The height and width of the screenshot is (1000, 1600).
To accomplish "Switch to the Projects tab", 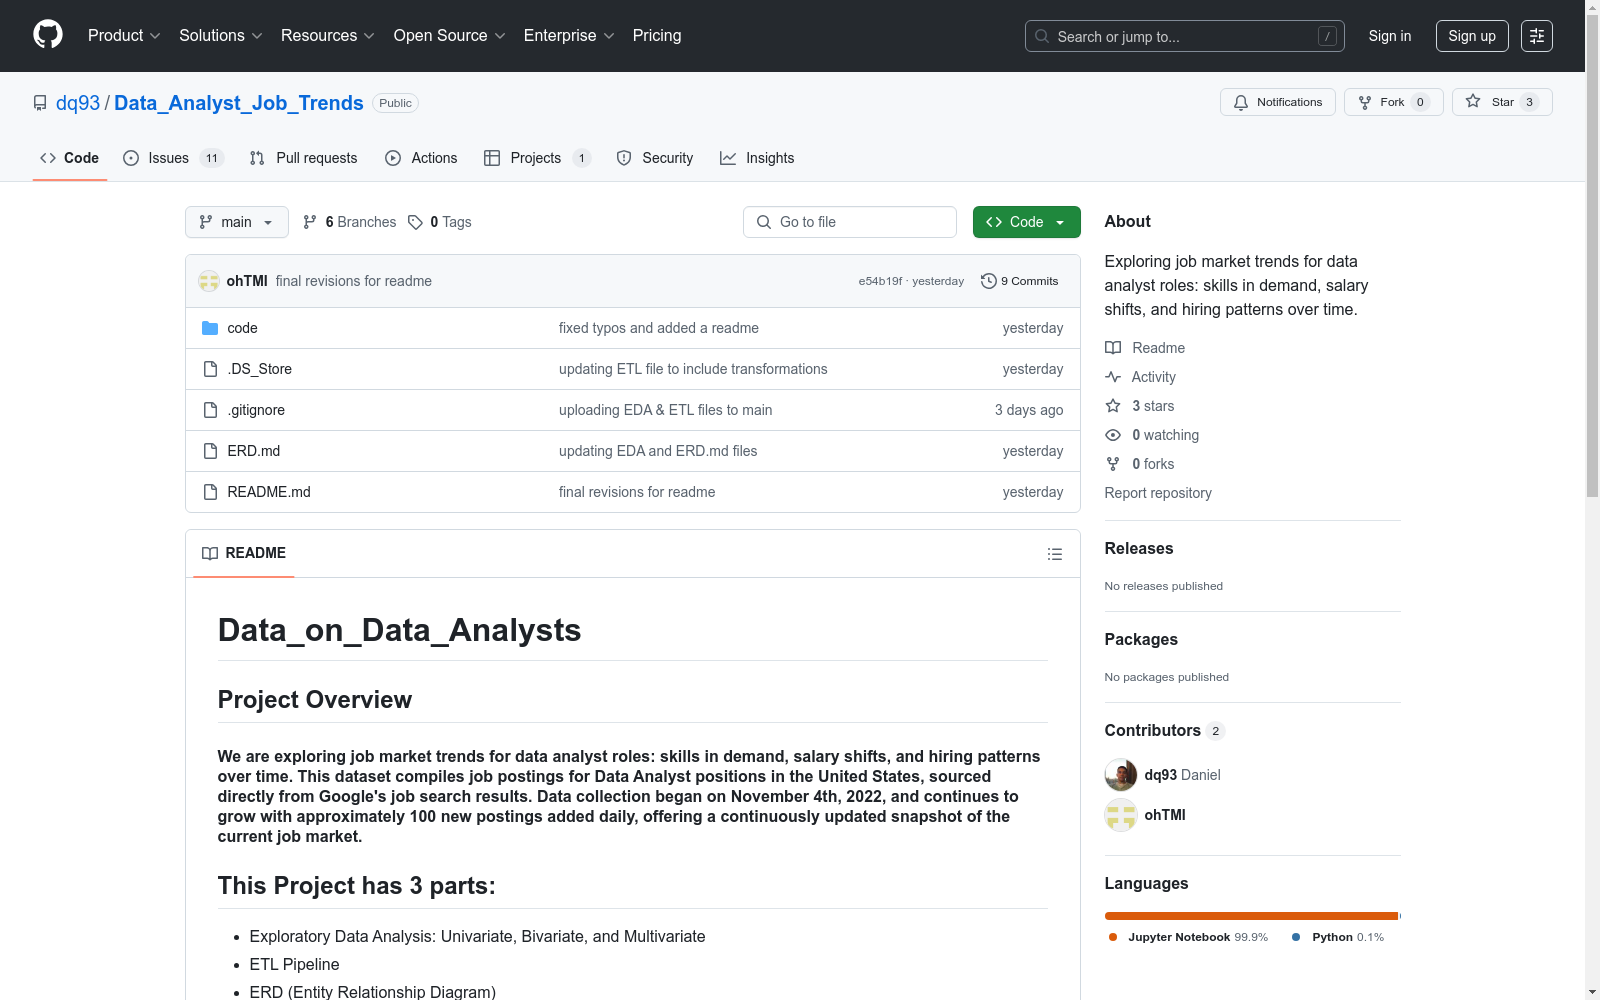I will 537,158.
